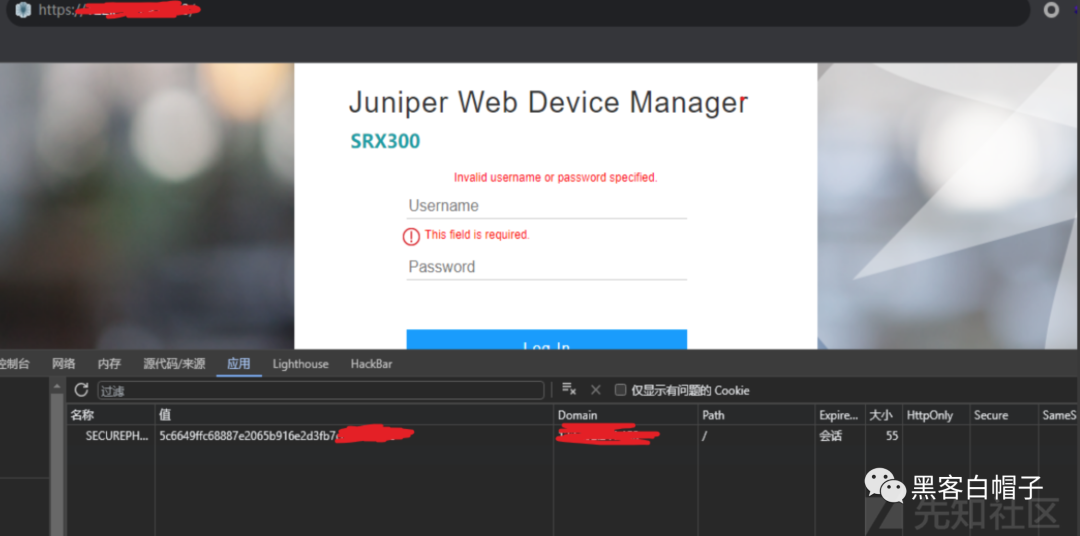
Task: Sort cookies by Expires column header
Action: [x=840, y=415]
